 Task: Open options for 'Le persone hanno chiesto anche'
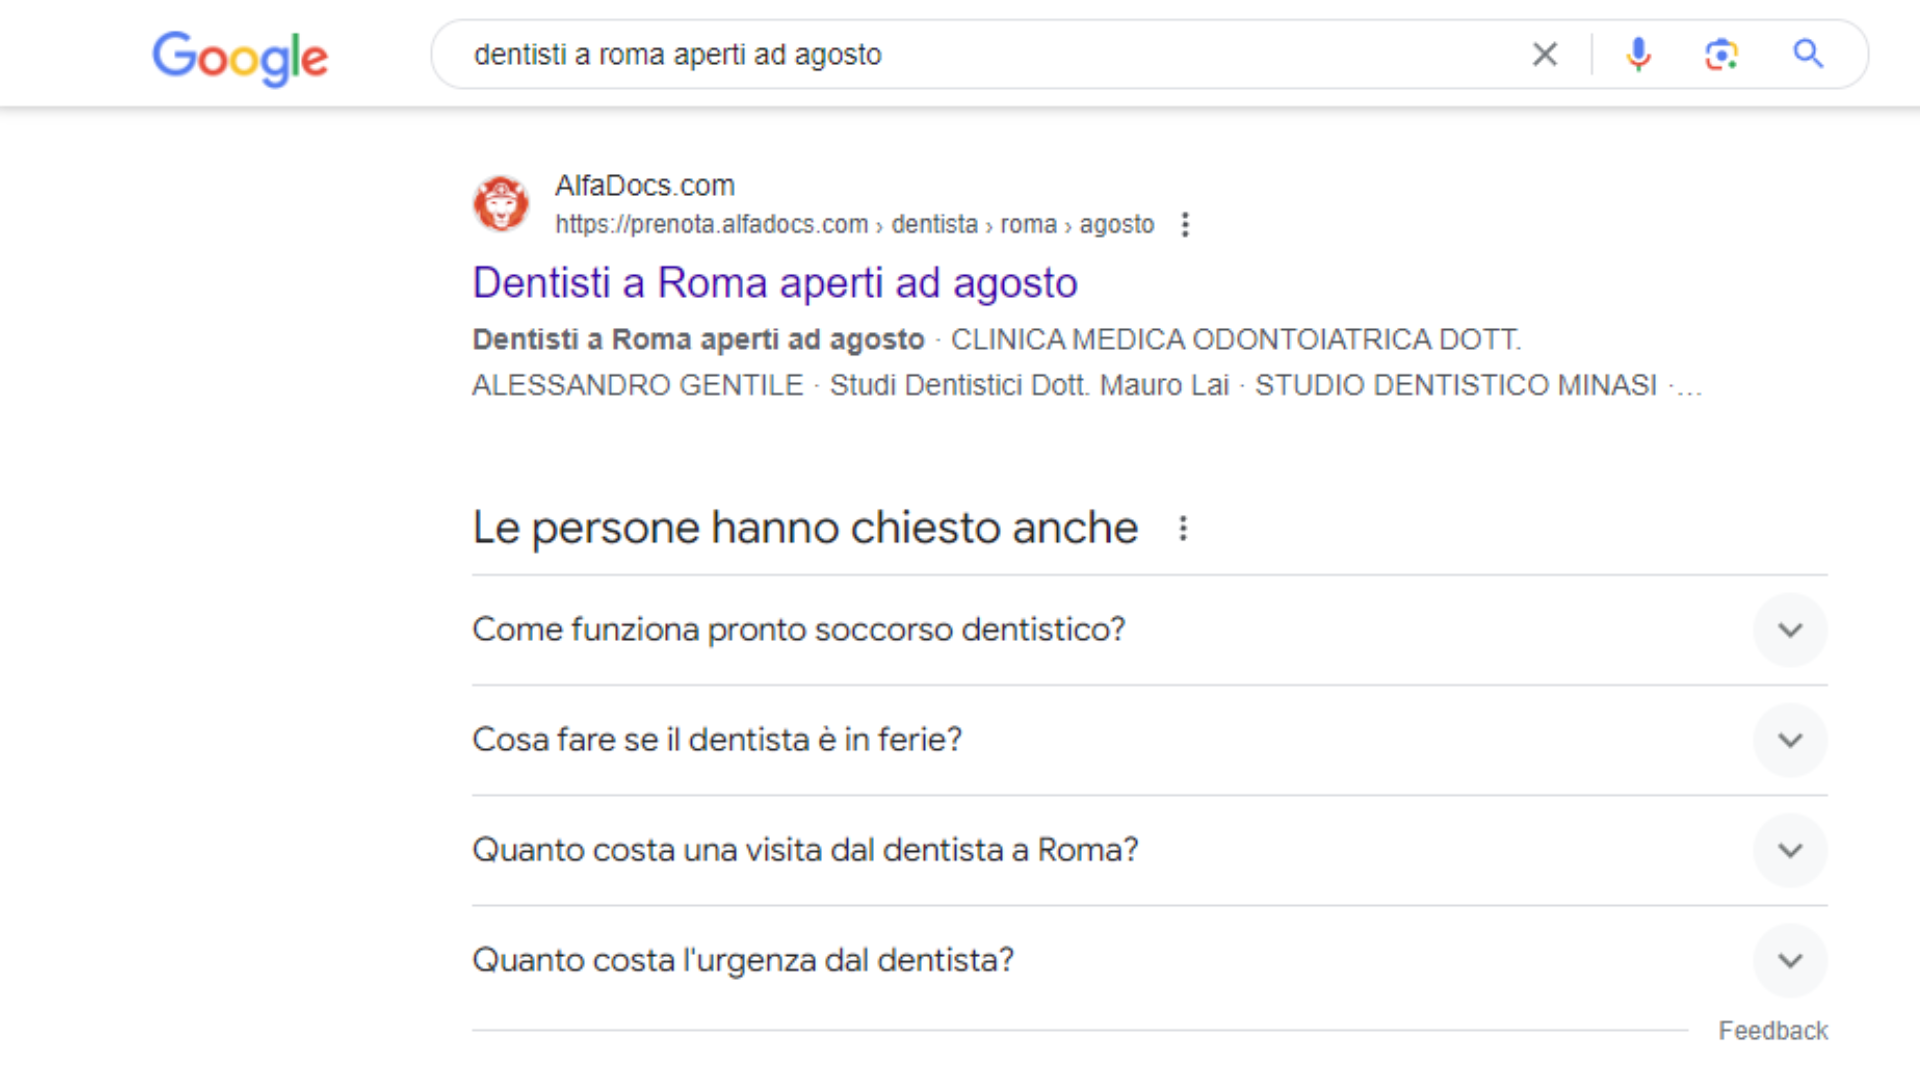pos(1182,528)
